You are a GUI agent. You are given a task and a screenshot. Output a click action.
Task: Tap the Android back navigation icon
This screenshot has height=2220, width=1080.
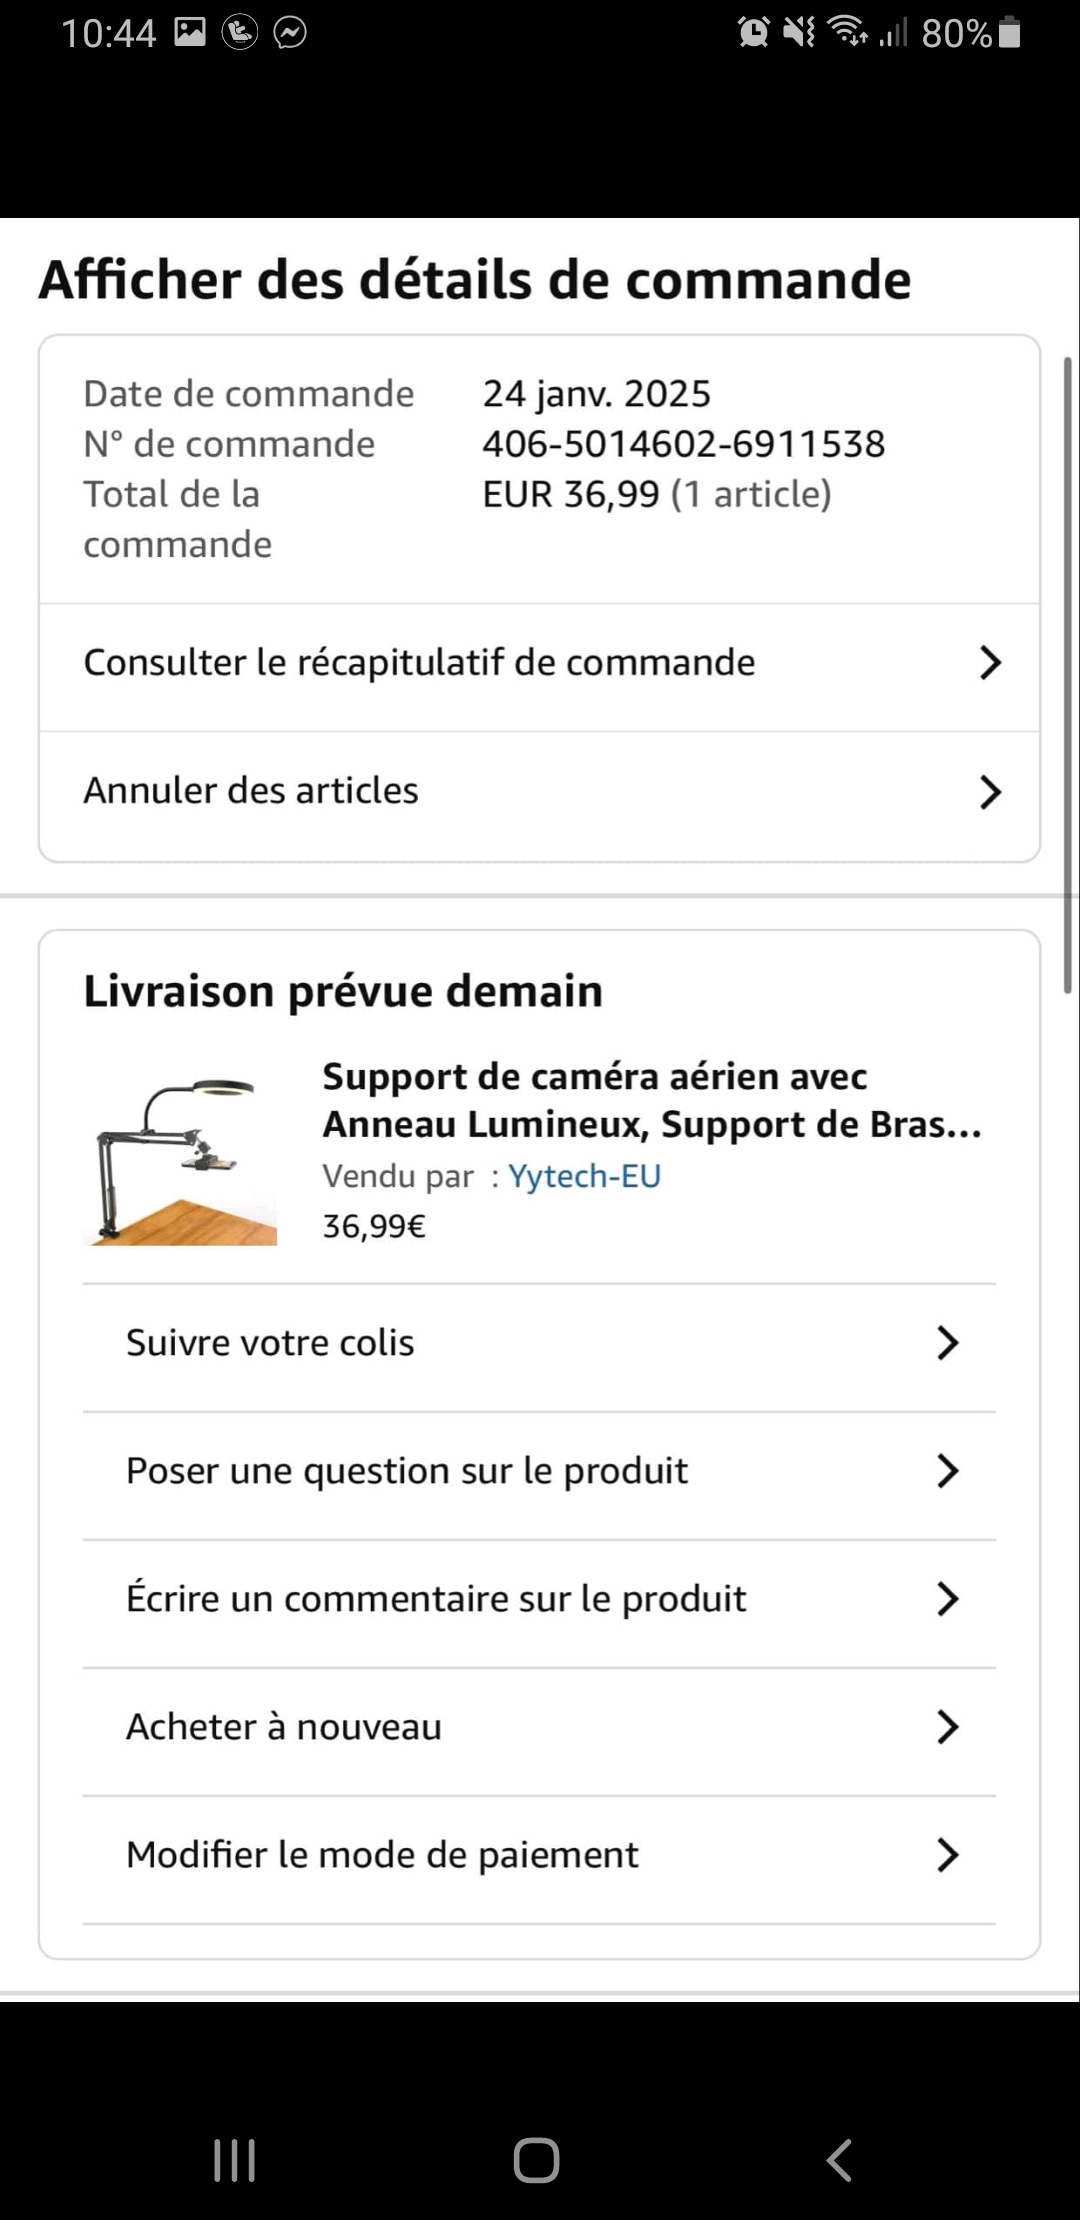point(839,2160)
